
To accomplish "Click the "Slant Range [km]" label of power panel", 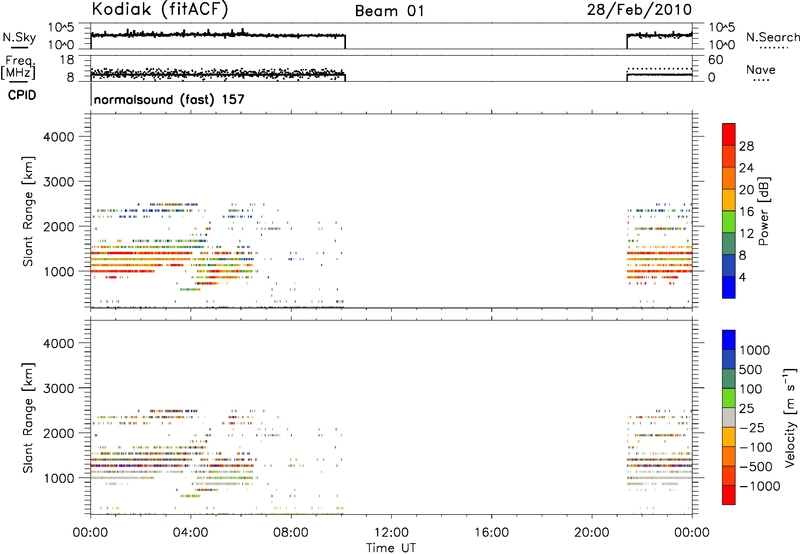I will (28, 211).
